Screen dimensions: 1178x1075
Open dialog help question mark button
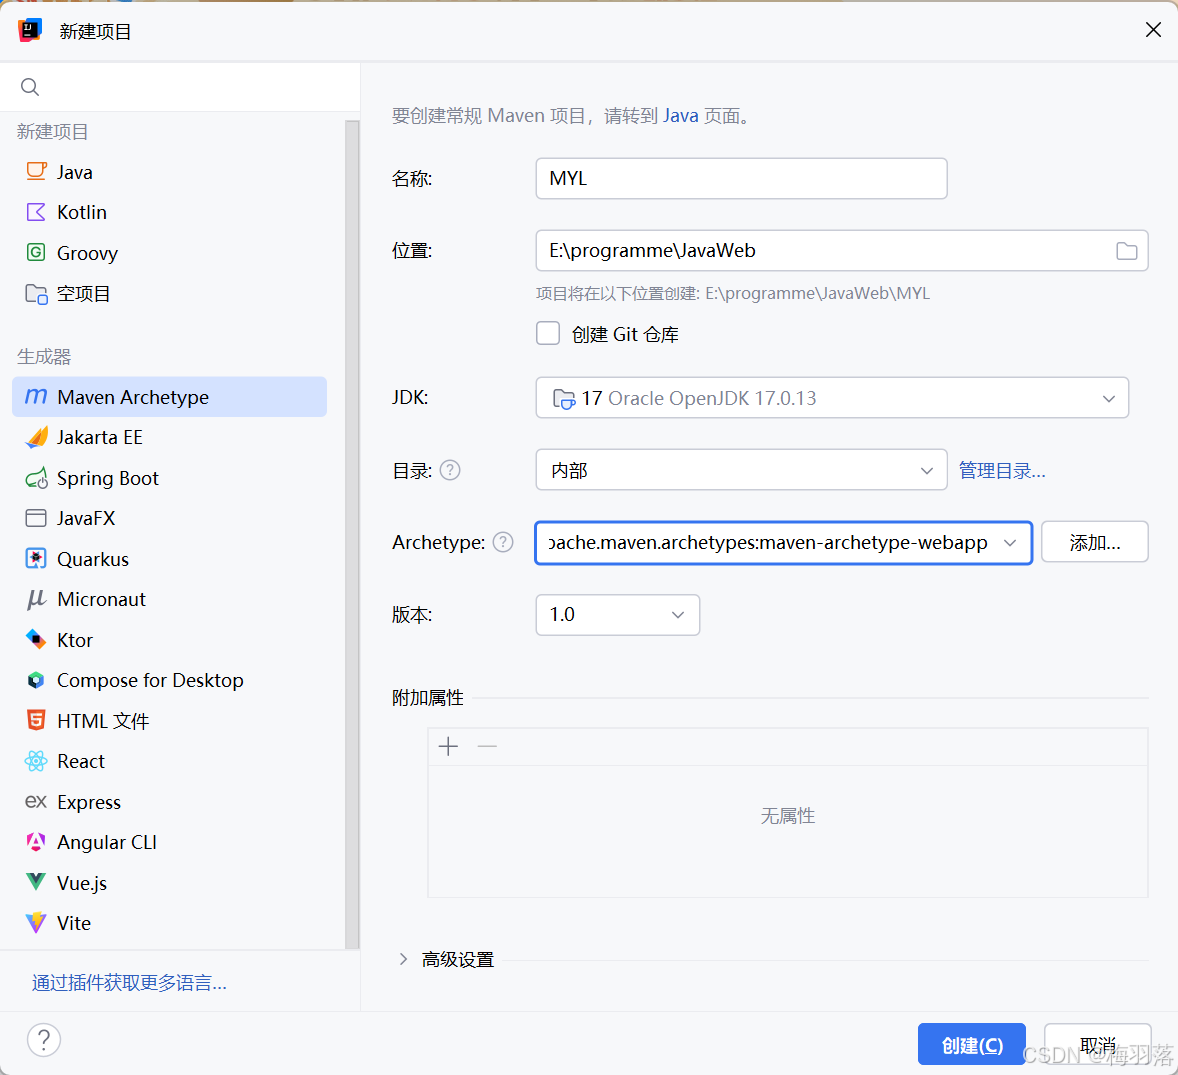[44, 1040]
